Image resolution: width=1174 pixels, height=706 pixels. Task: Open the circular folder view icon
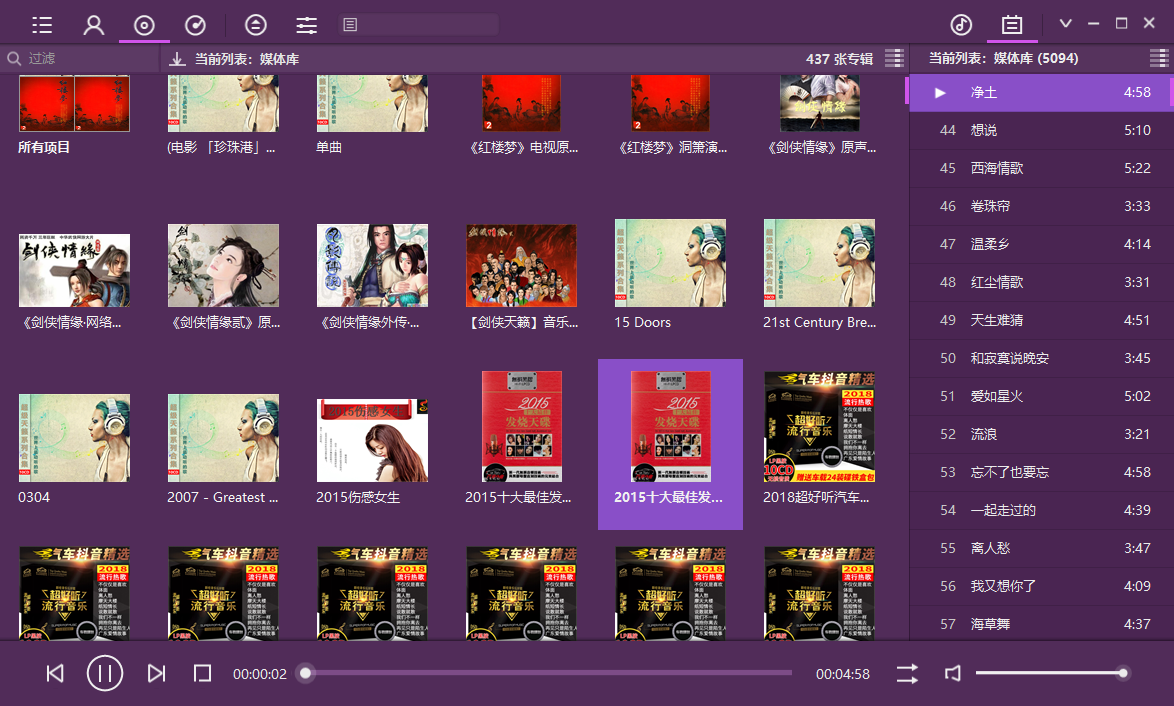(255, 25)
